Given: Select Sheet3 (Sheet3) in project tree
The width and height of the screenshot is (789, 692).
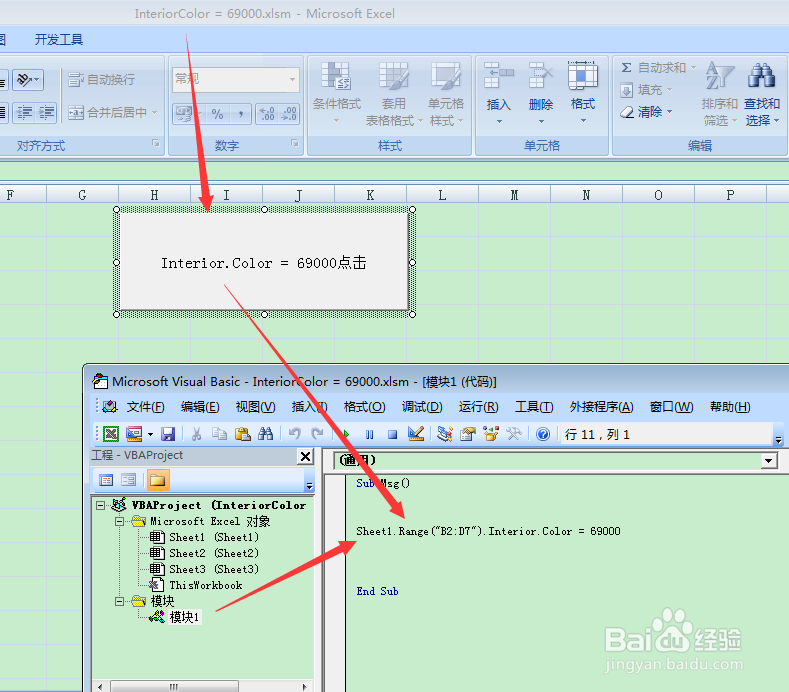Looking at the screenshot, I should click(x=214, y=569).
